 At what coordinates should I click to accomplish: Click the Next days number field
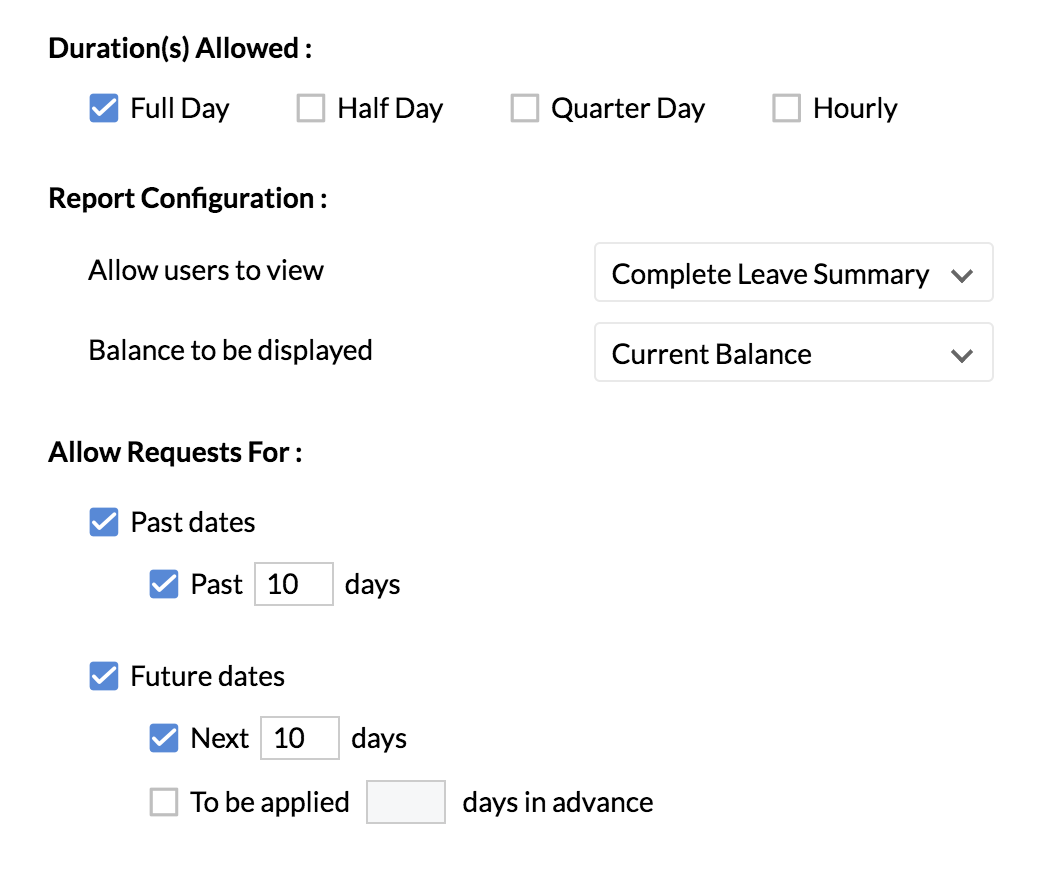tap(299, 738)
